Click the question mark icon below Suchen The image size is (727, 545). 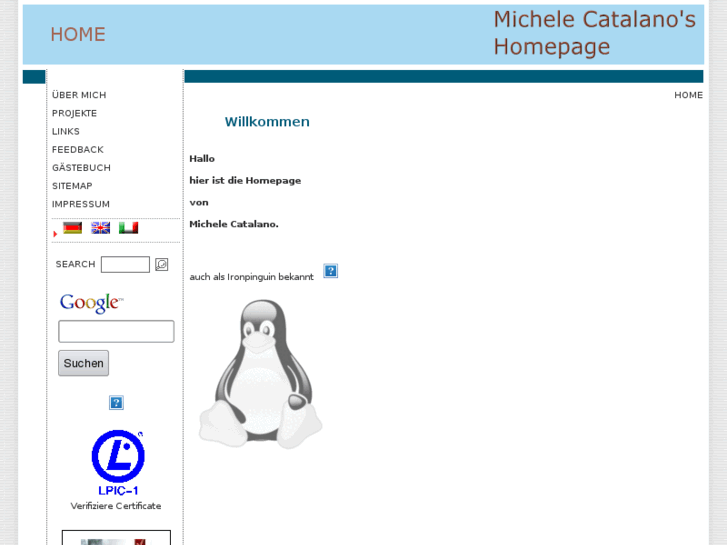[116, 403]
